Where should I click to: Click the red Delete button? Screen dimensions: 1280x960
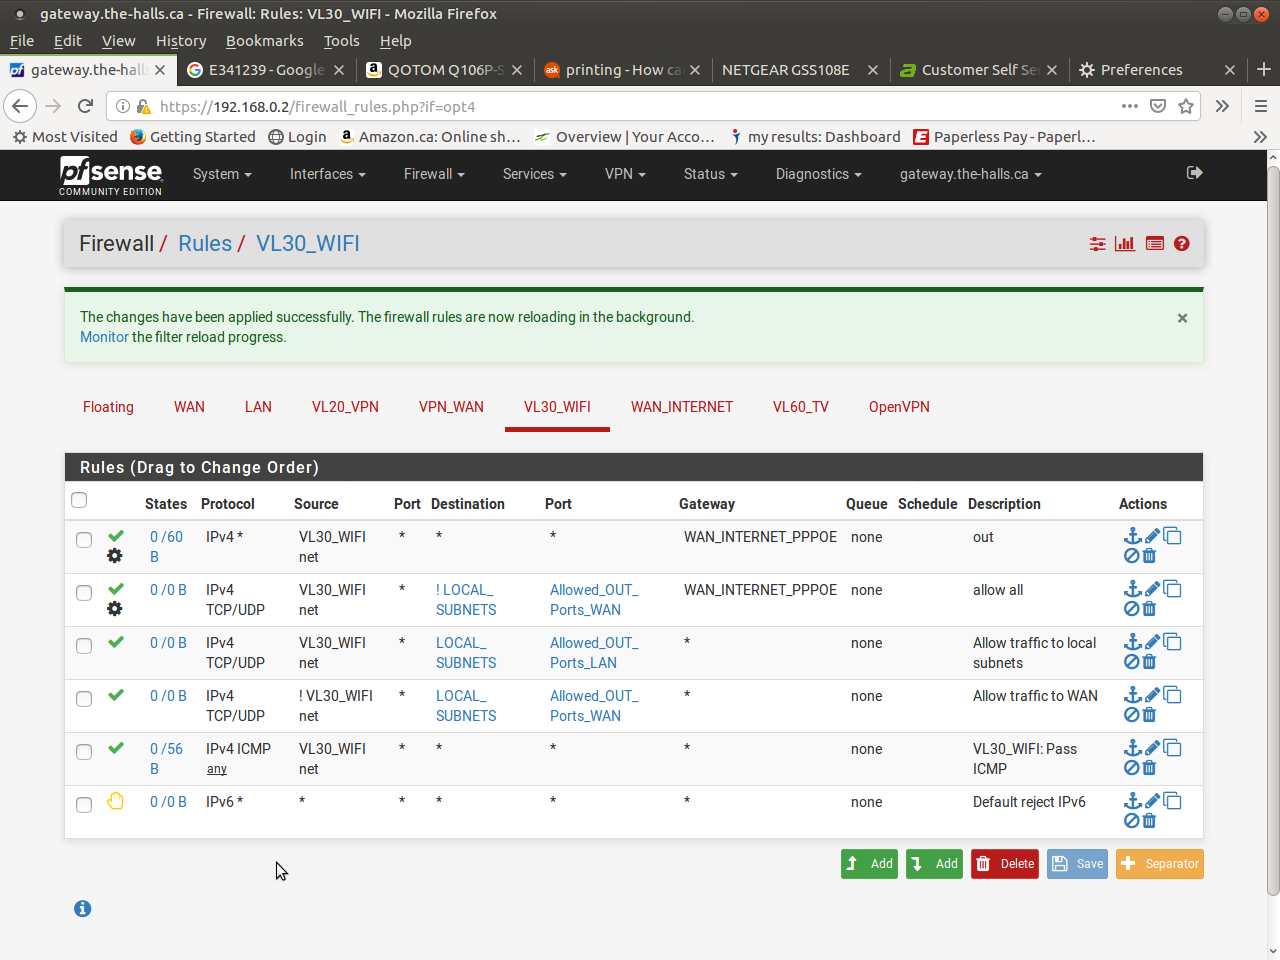click(1005, 864)
